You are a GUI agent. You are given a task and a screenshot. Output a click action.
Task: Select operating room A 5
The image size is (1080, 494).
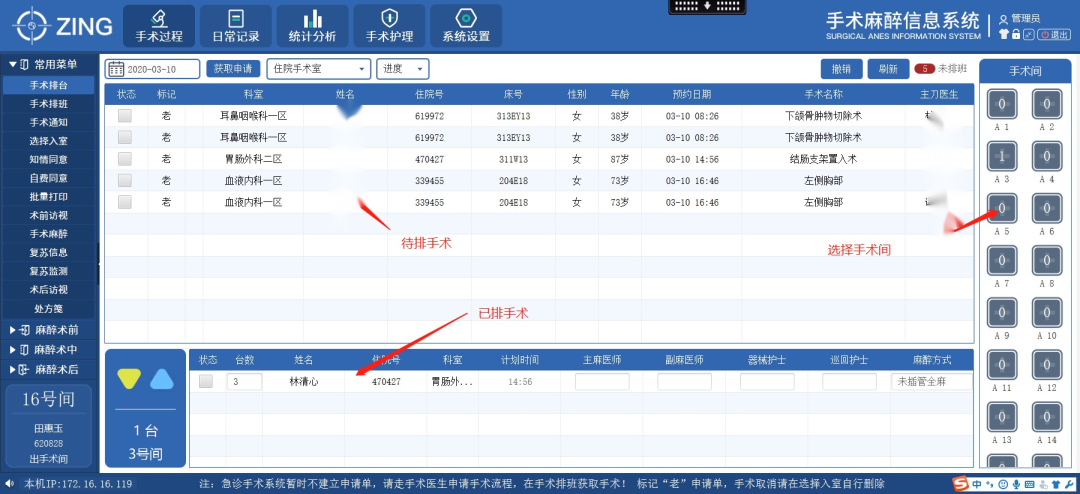1002,208
